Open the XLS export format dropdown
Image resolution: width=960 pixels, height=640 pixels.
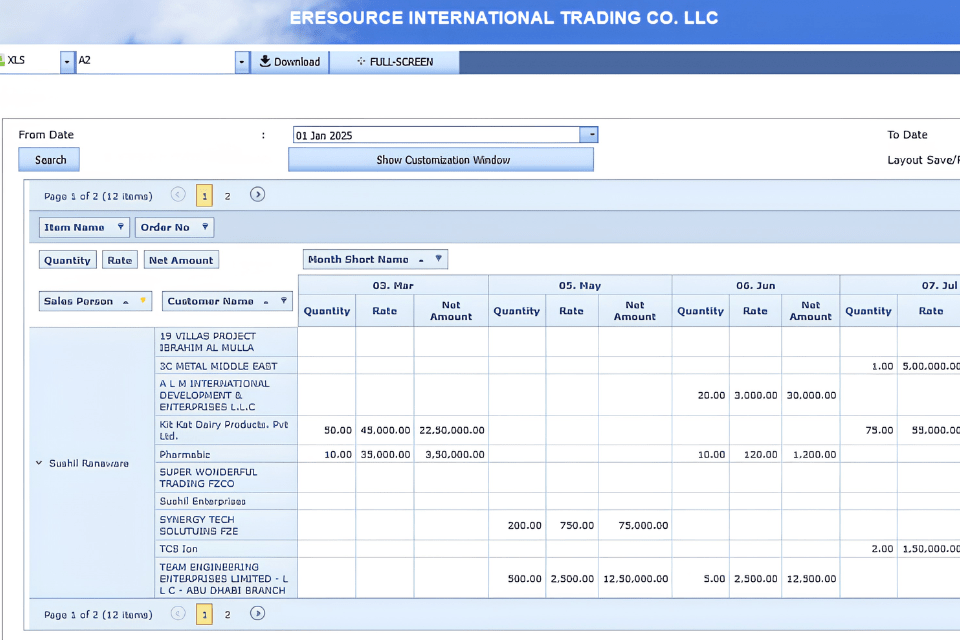pyautogui.click(x=67, y=62)
